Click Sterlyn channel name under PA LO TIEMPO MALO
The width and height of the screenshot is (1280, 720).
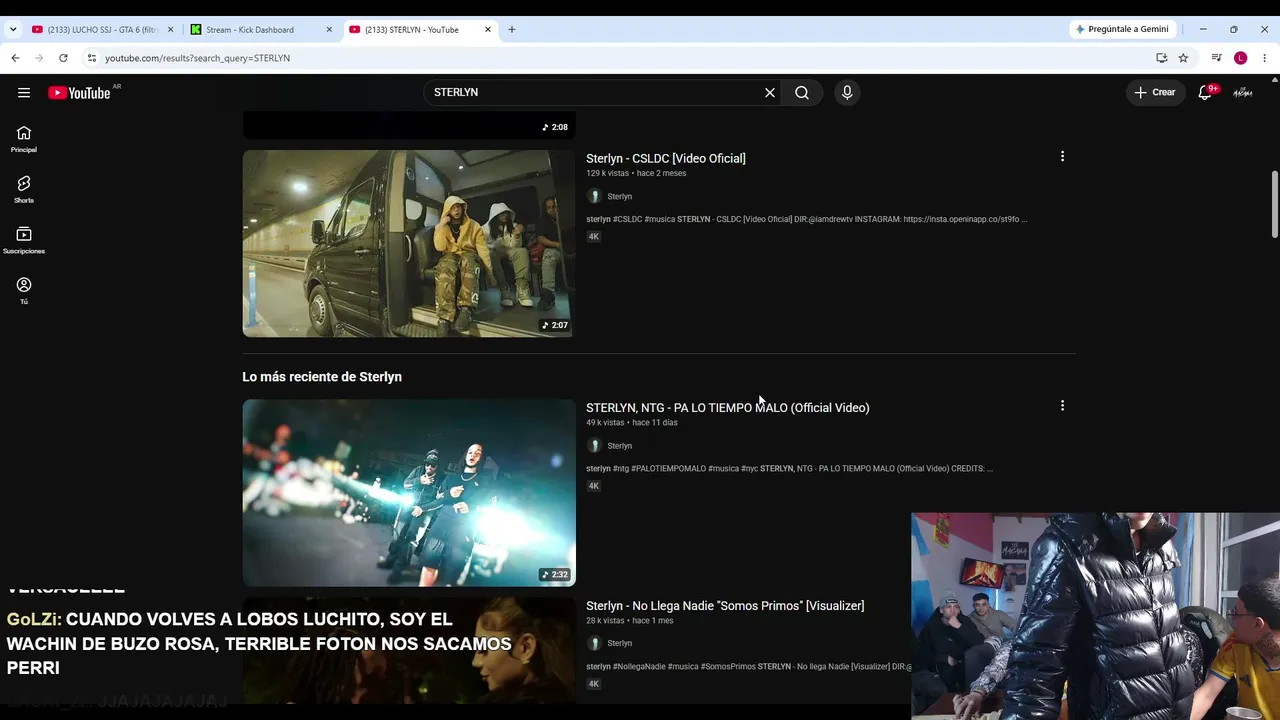[620, 446]
